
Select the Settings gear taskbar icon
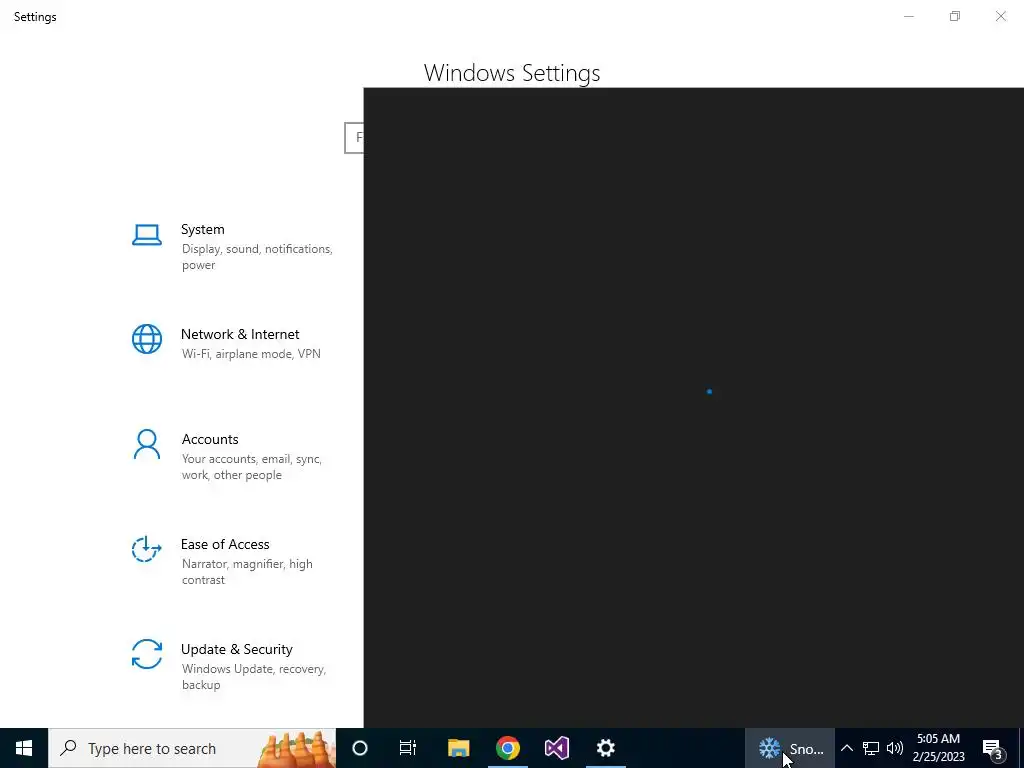(606, 748)
